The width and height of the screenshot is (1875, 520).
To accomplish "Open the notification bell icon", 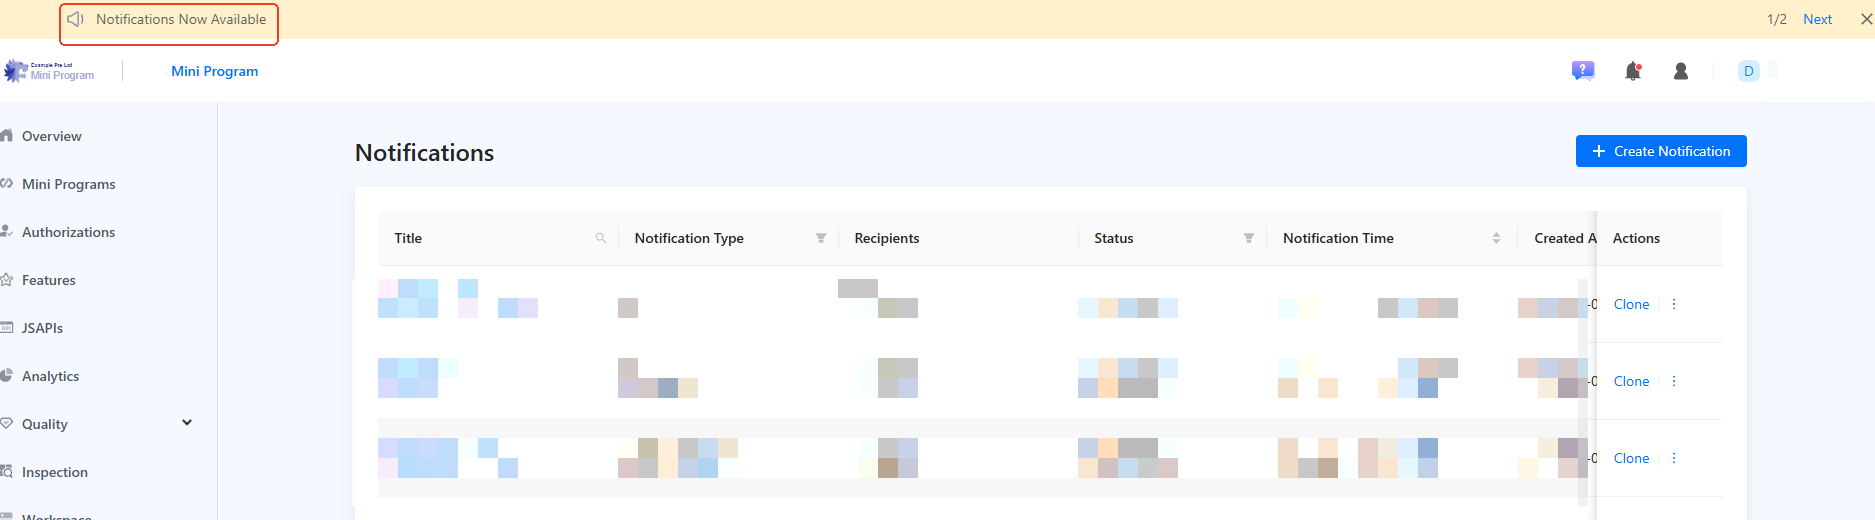I will coord(1633,71).
